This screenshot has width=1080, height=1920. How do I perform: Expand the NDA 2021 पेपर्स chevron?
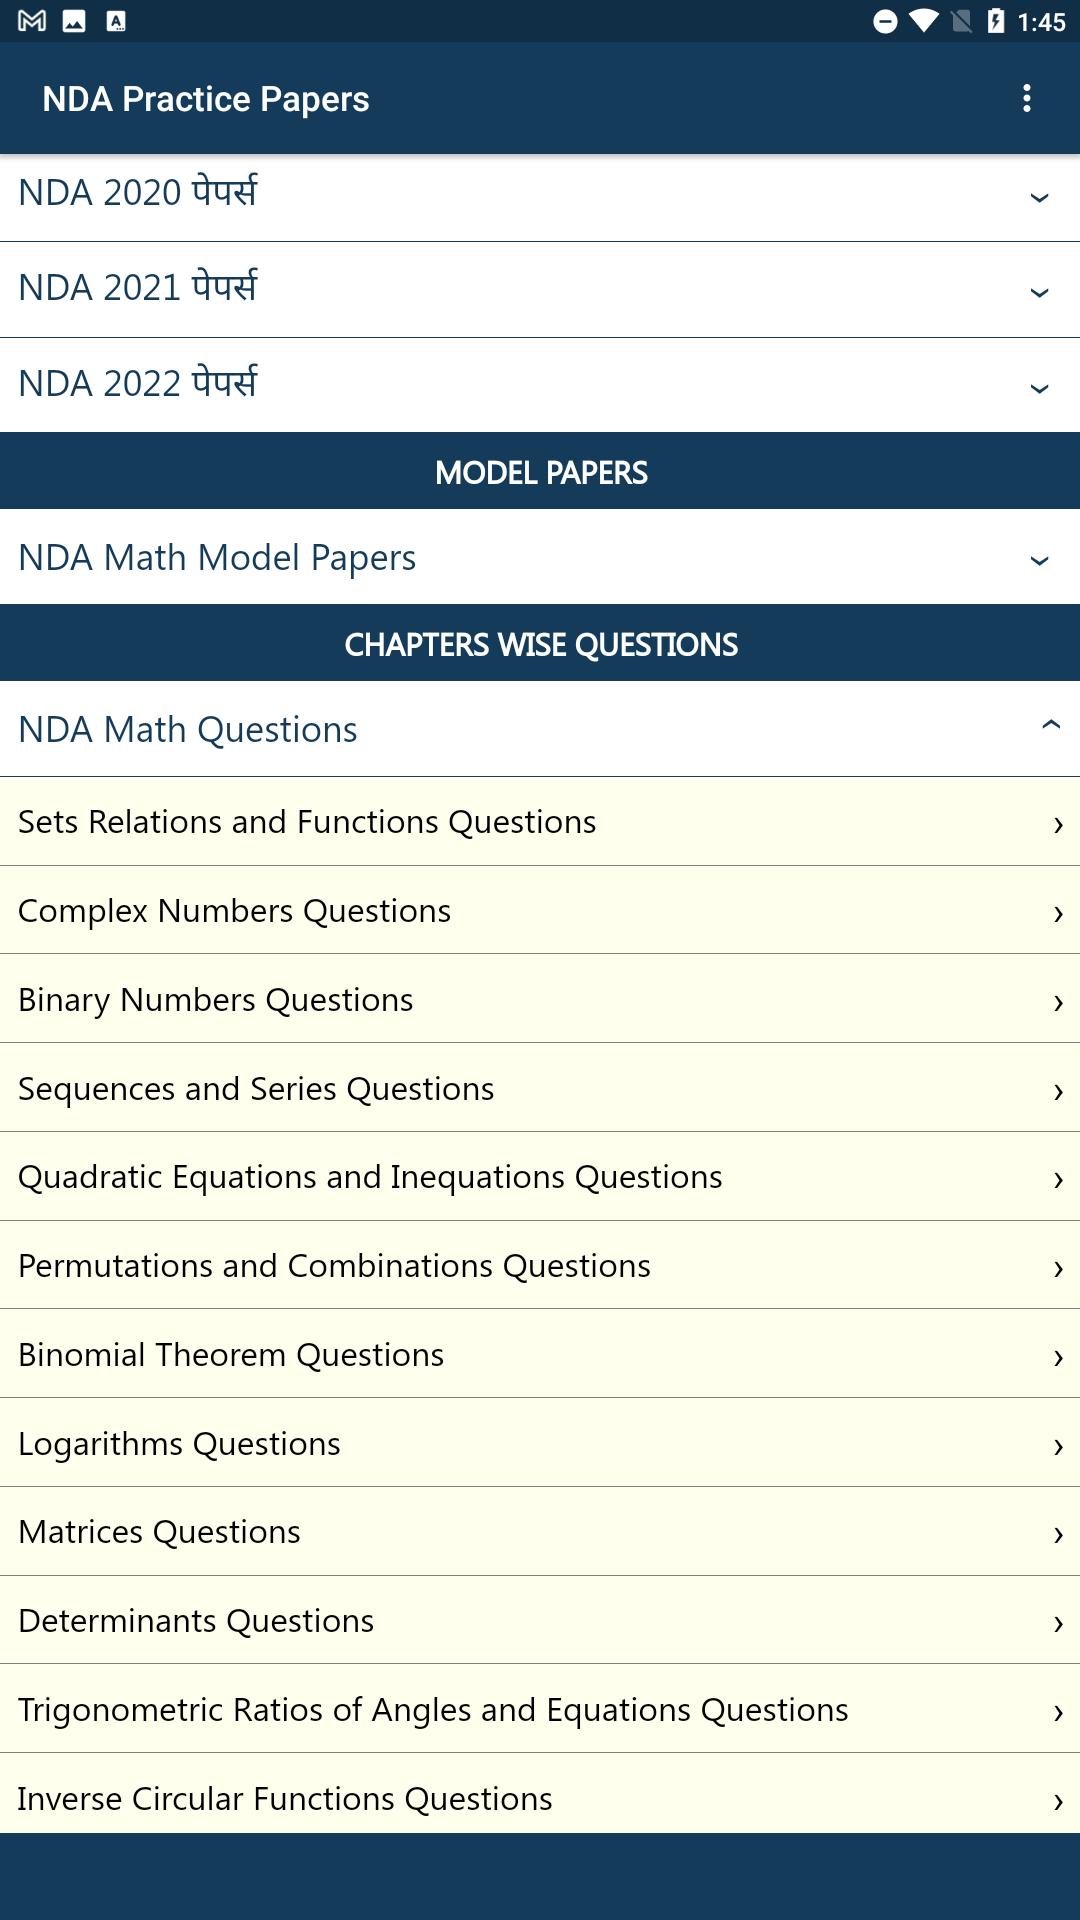1039,293
